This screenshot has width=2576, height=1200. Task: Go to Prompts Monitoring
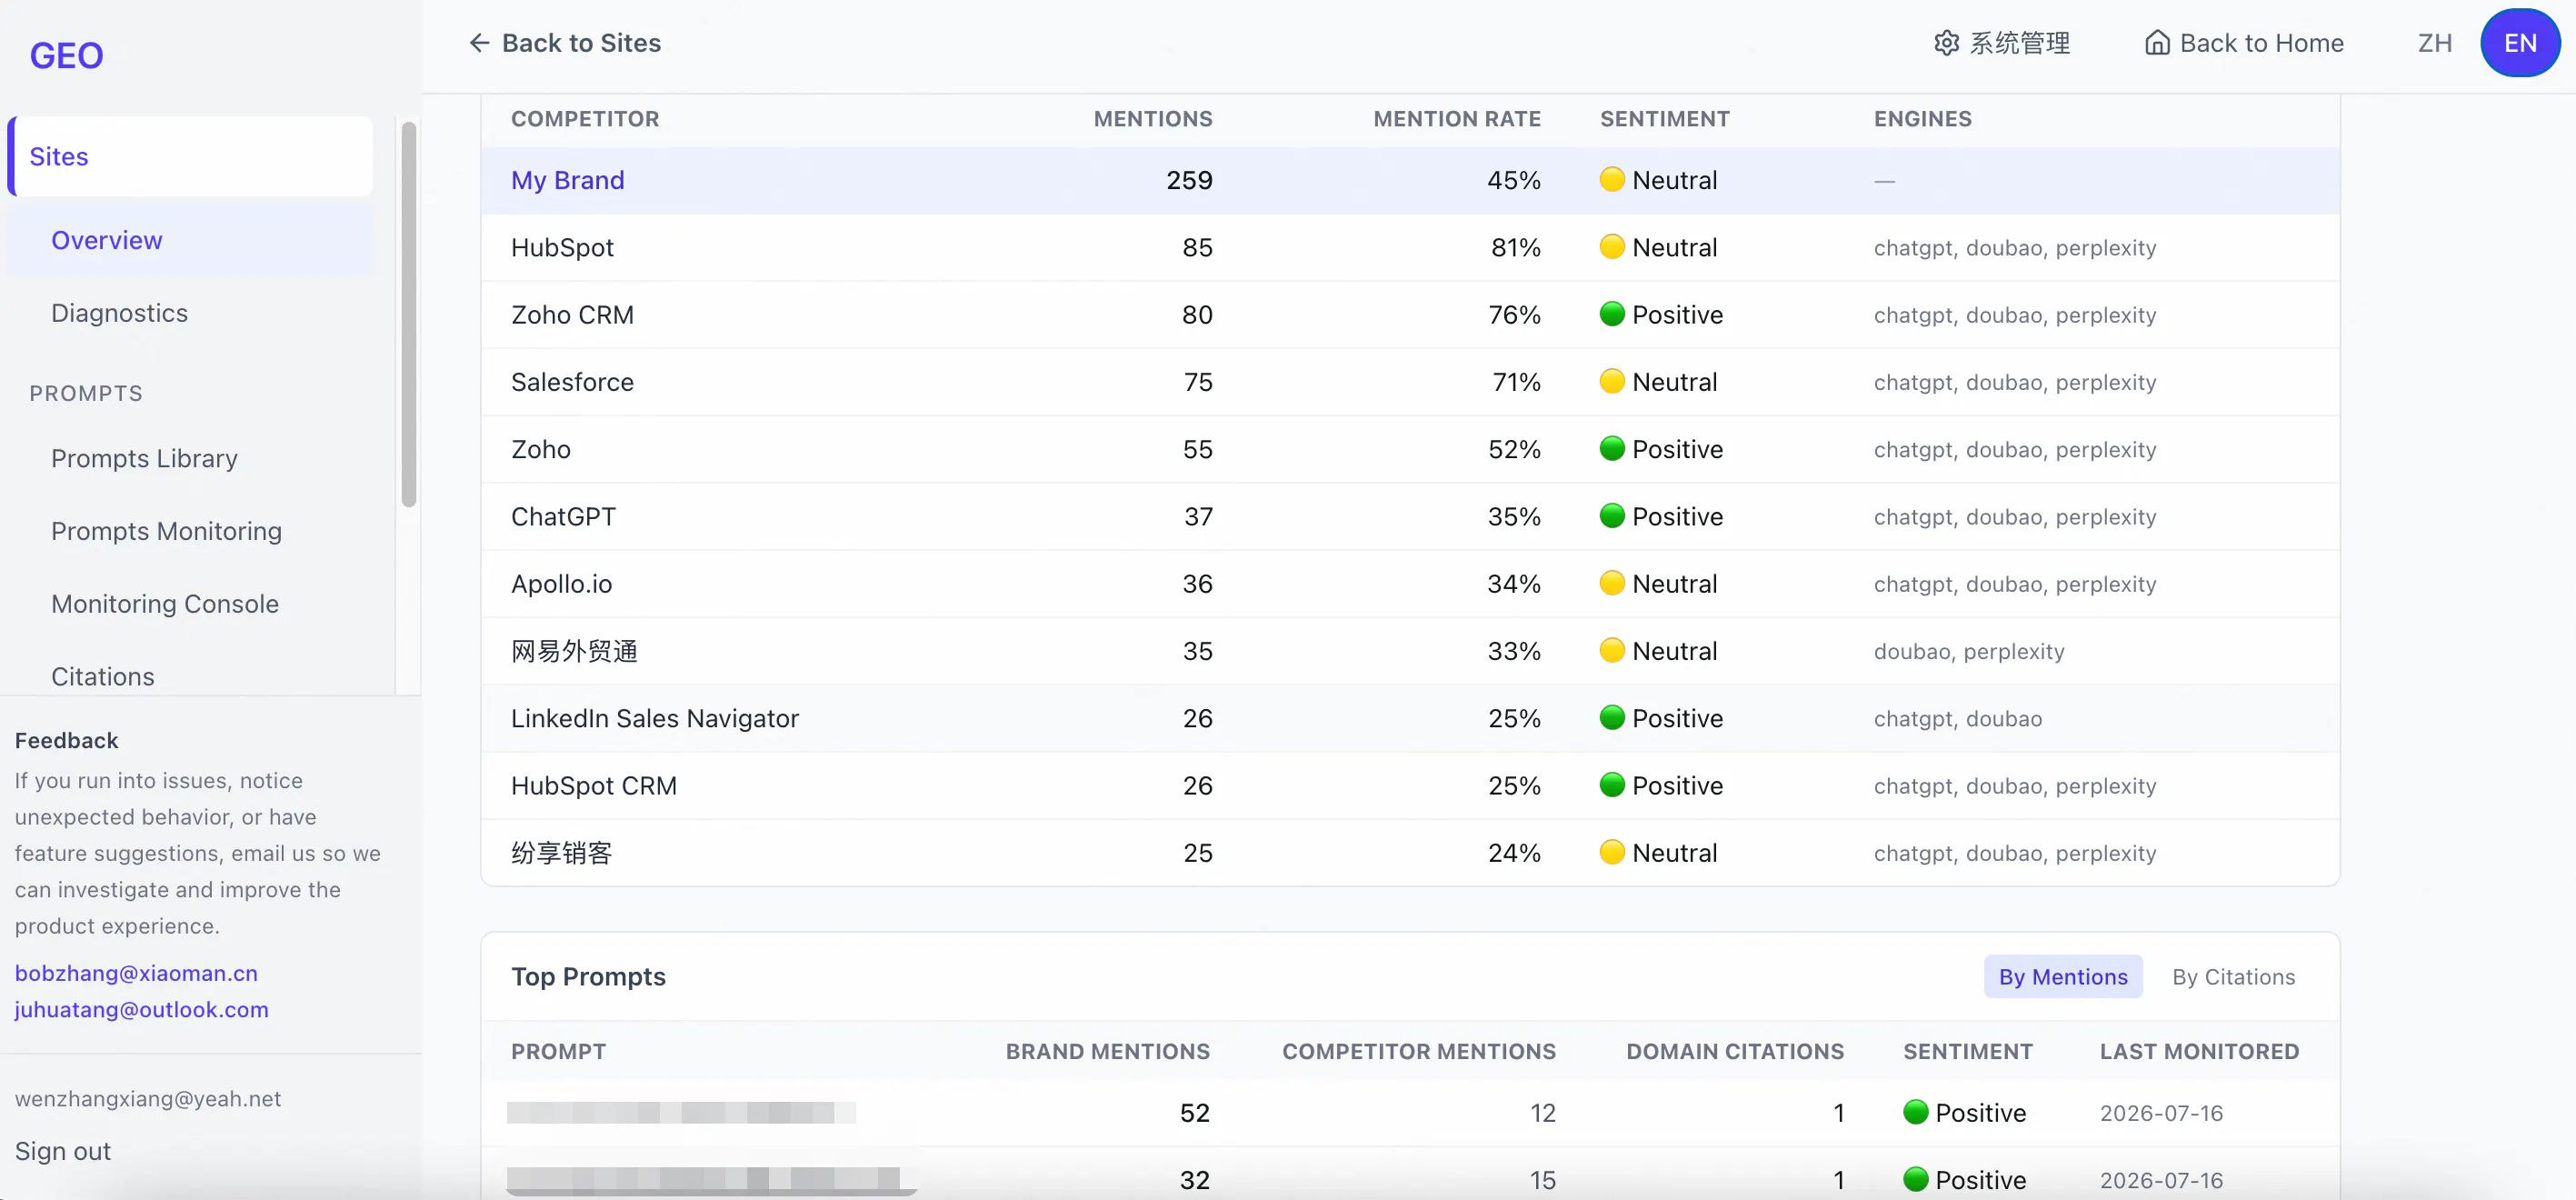point(166,531)
